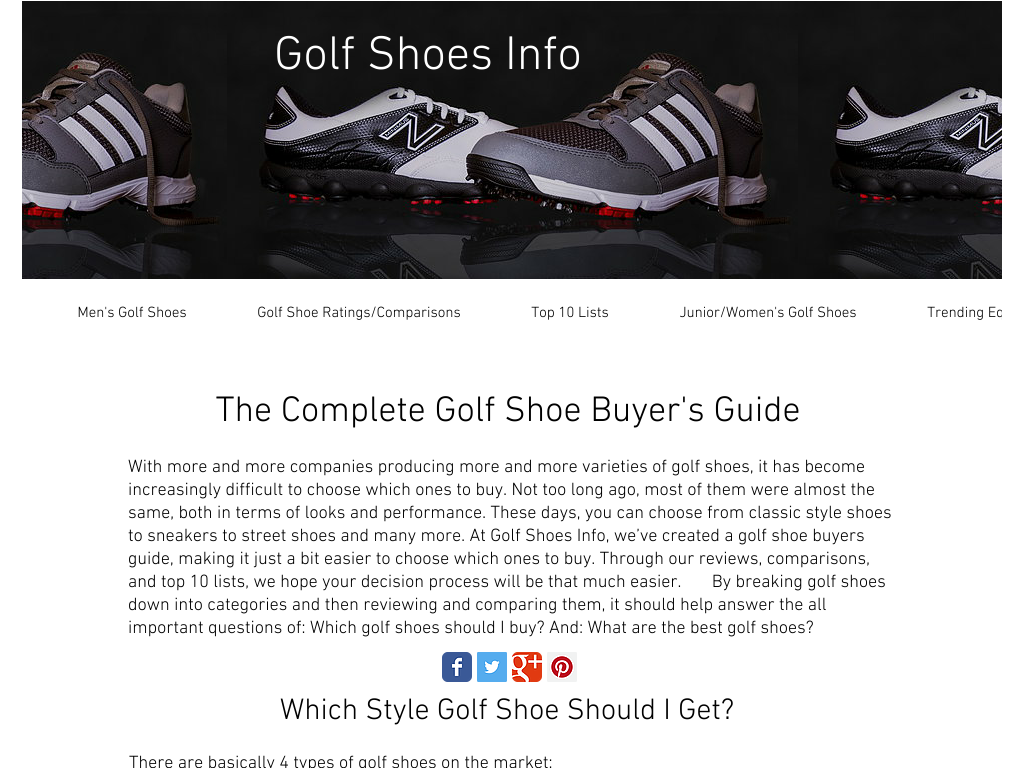
Task: Select Junior/Women's Golf Shoes menu item
Action: pyautogui.click(x=767, y=312)
